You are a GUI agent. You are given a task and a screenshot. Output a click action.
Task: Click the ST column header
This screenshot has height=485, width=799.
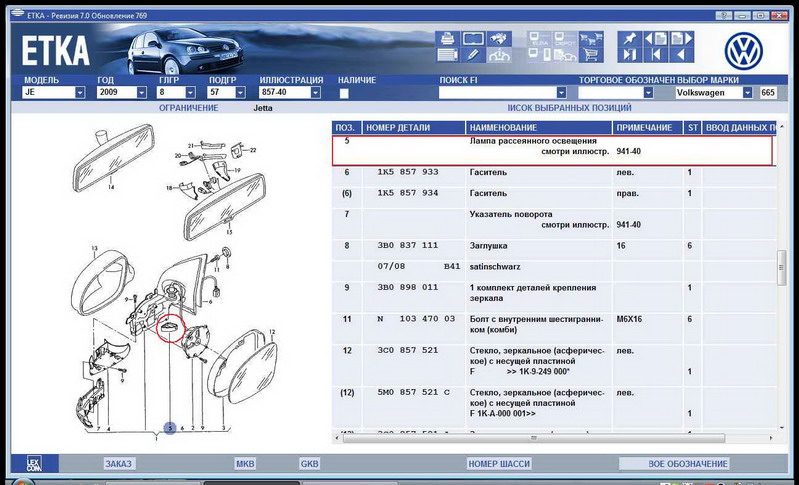693,128
